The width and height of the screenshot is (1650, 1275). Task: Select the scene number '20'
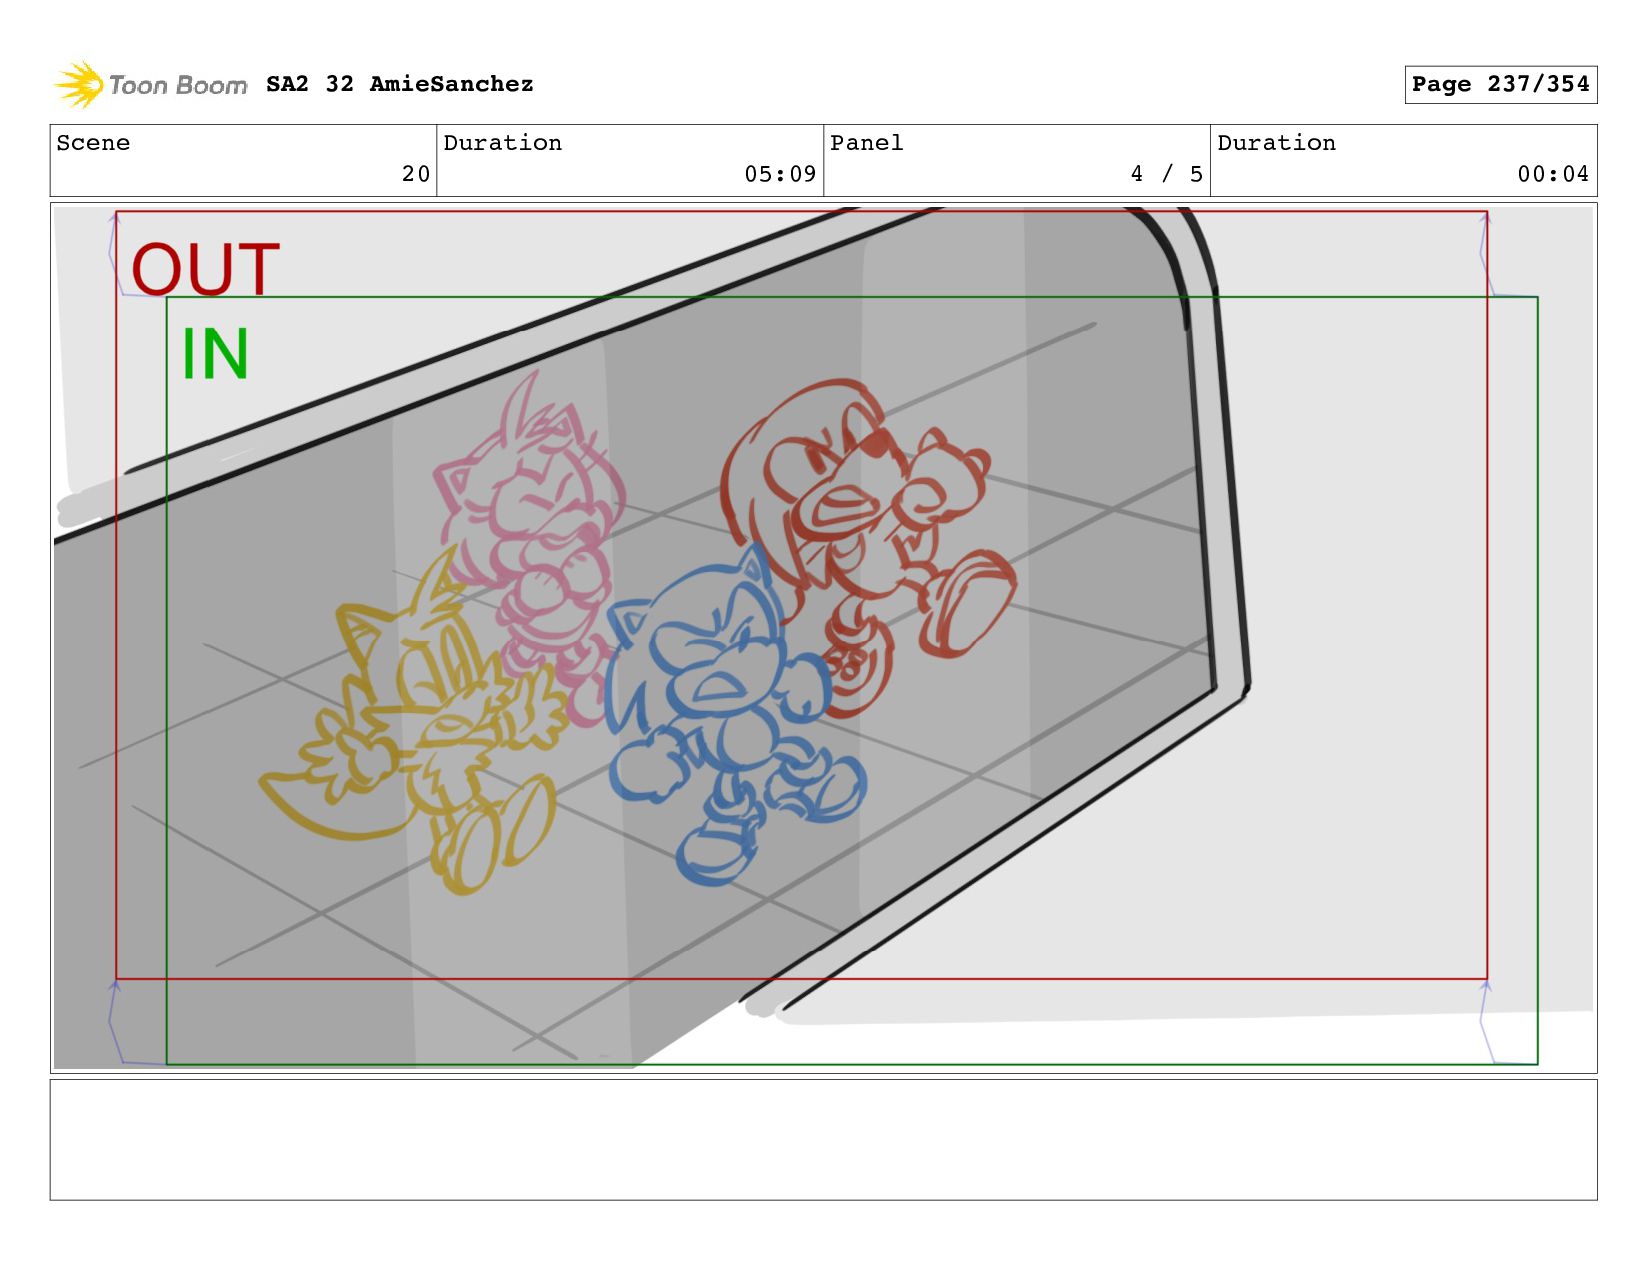pos(416,174)
